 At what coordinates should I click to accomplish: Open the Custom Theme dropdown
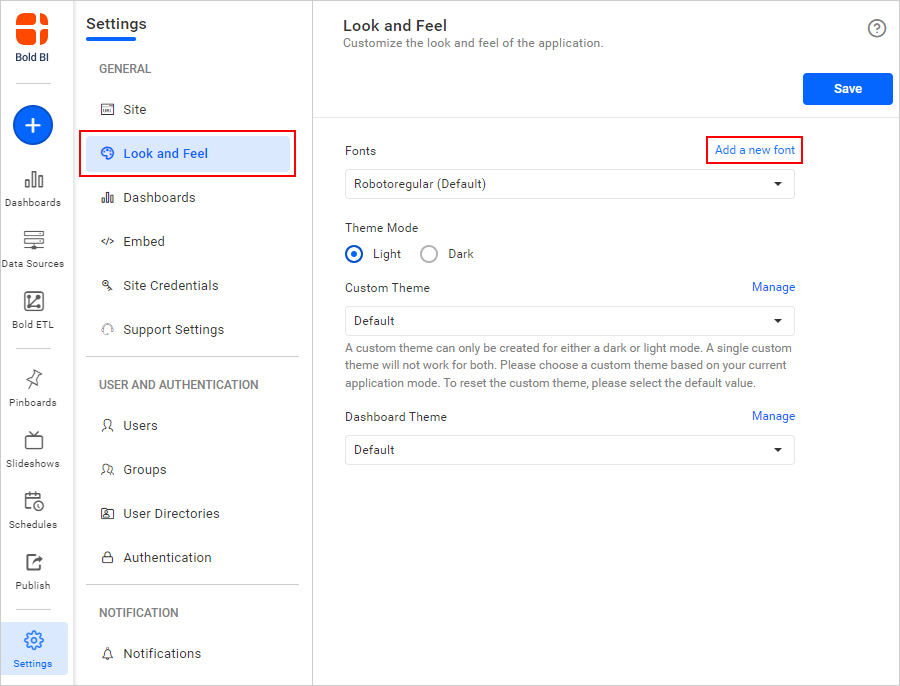tap(569, 321)
